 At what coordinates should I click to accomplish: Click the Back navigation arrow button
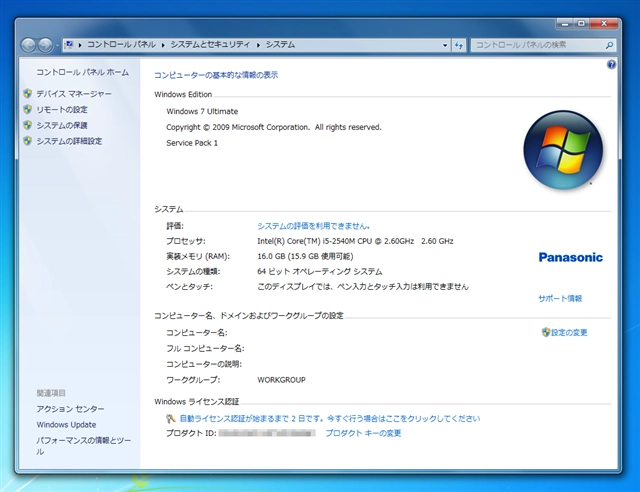pos(28,45)
